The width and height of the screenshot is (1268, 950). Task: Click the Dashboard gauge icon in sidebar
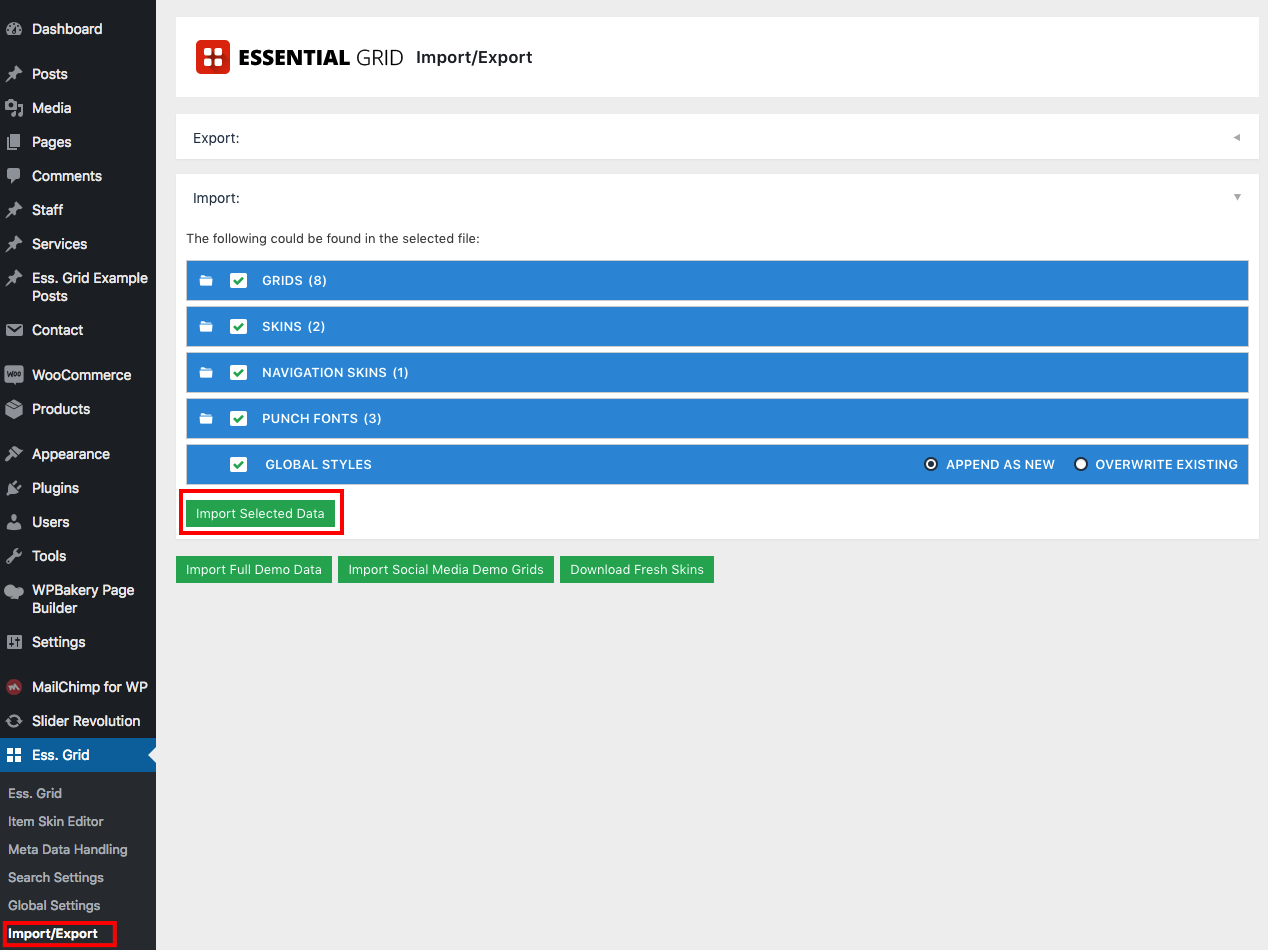14,29
